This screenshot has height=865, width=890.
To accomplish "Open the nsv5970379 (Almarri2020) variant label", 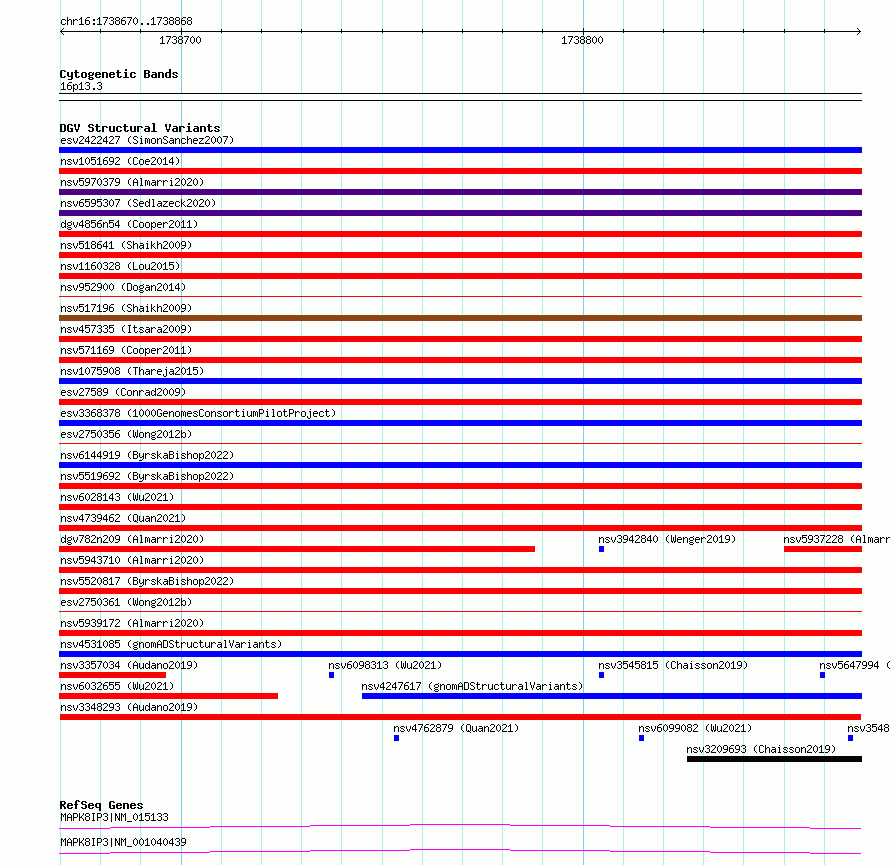I will pos(132,182).
